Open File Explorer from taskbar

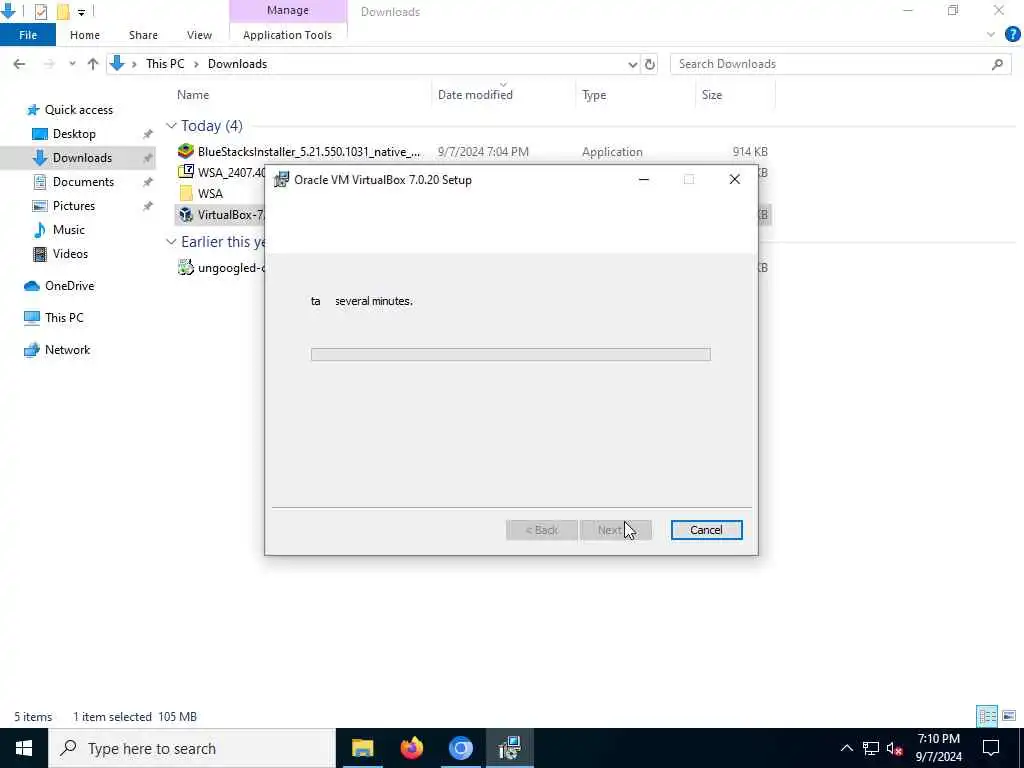(362, 748)
